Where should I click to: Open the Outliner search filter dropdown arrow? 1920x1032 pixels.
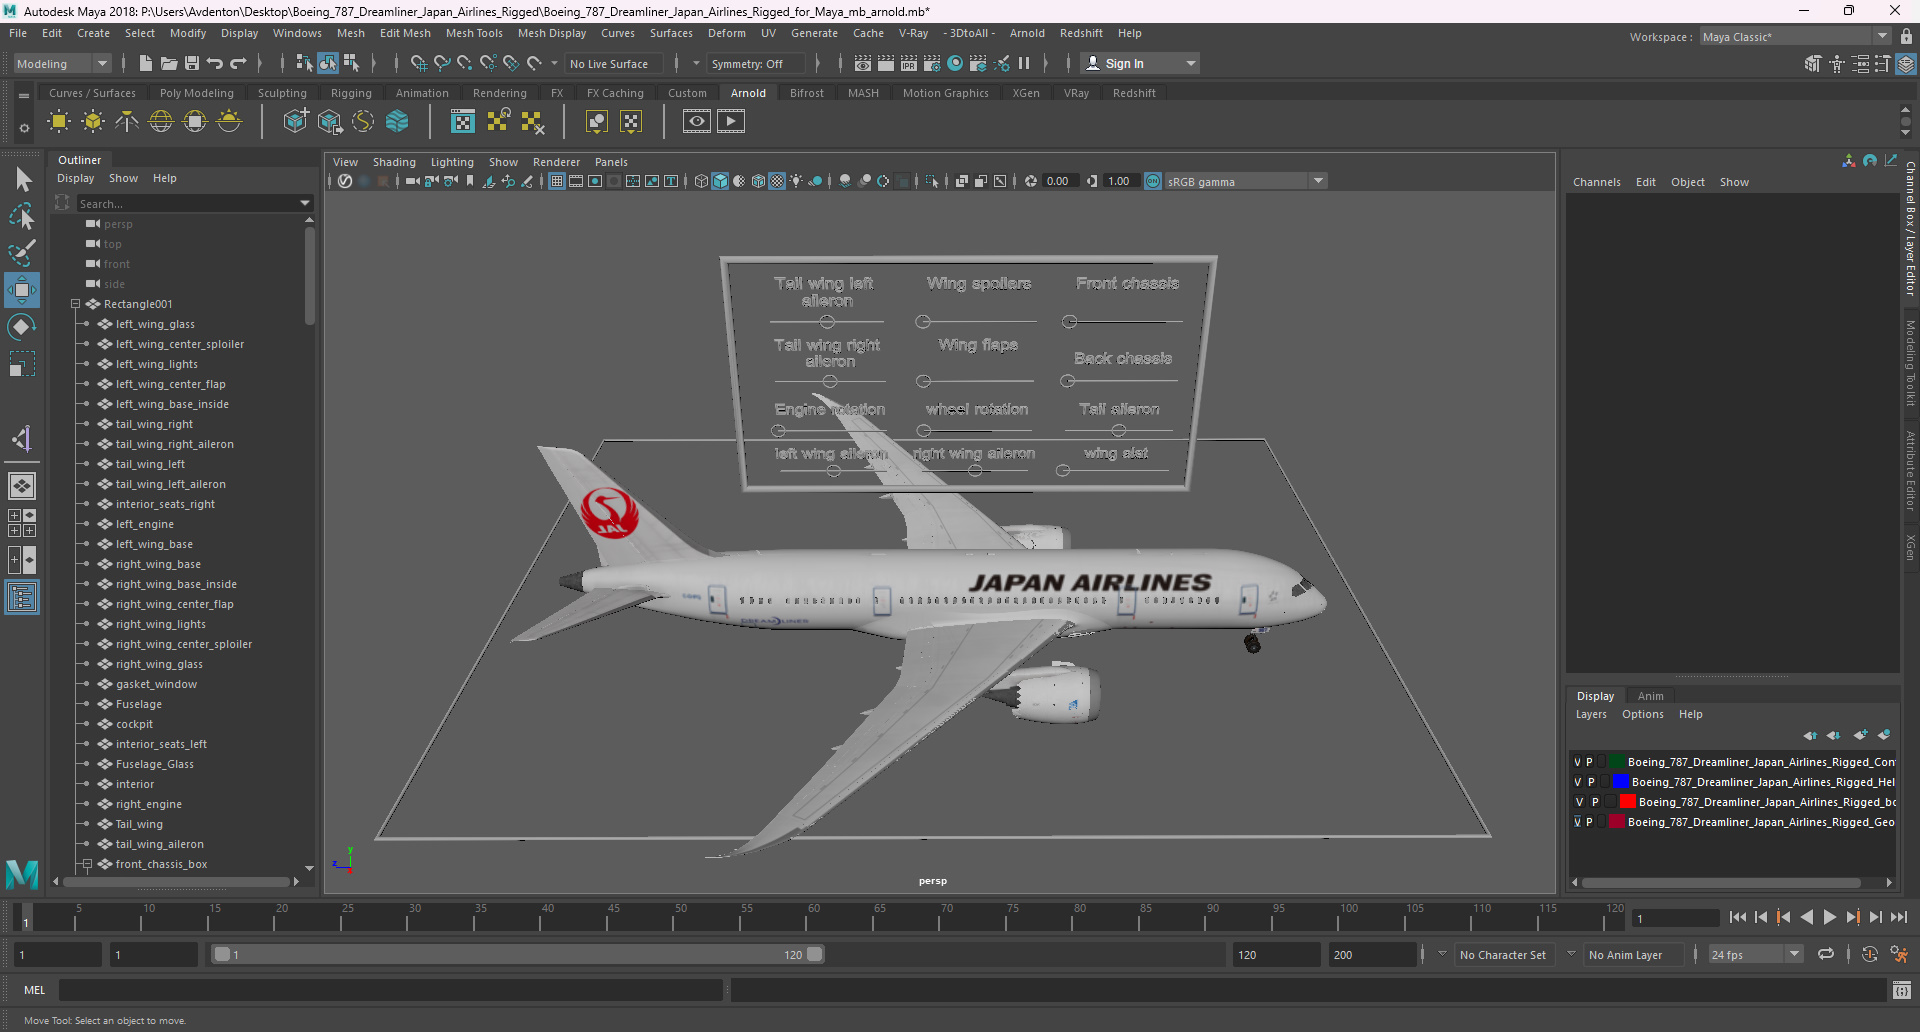(305, 203)
